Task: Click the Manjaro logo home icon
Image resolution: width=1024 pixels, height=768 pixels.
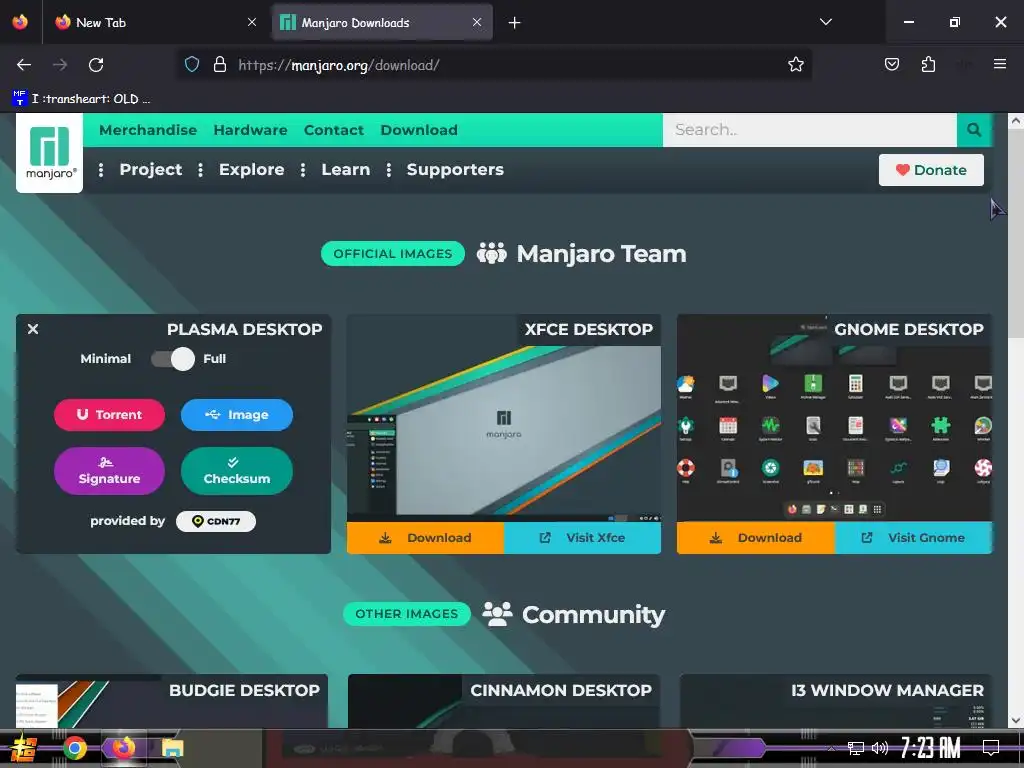Action: point(50,153)
